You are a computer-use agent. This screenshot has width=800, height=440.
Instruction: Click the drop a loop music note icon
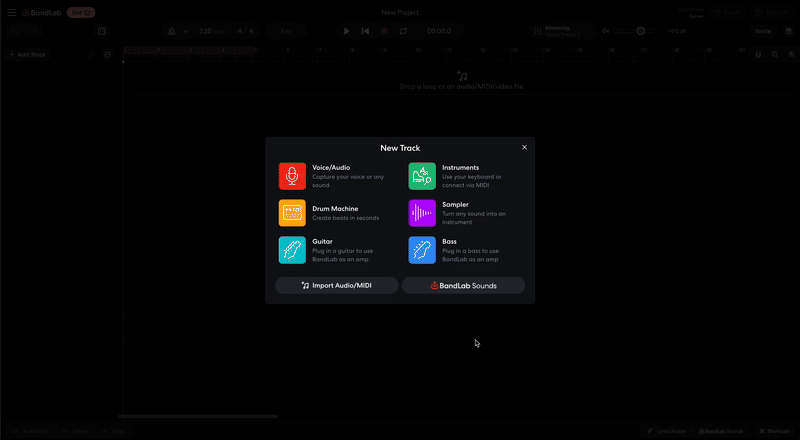(x=462, y=76)
